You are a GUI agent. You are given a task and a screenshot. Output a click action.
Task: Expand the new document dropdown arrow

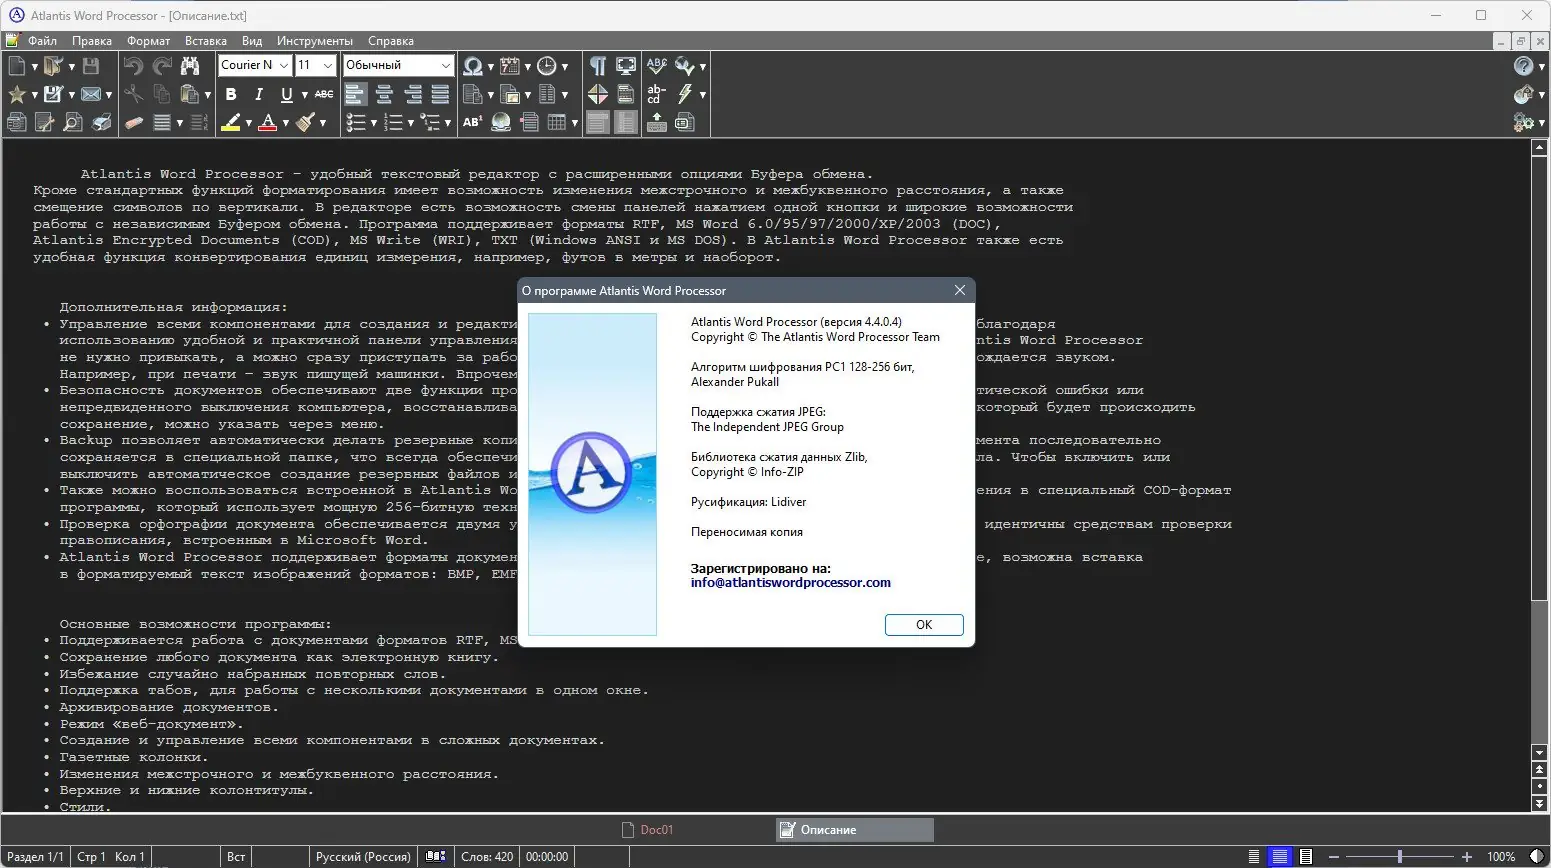tap(34, 67)
